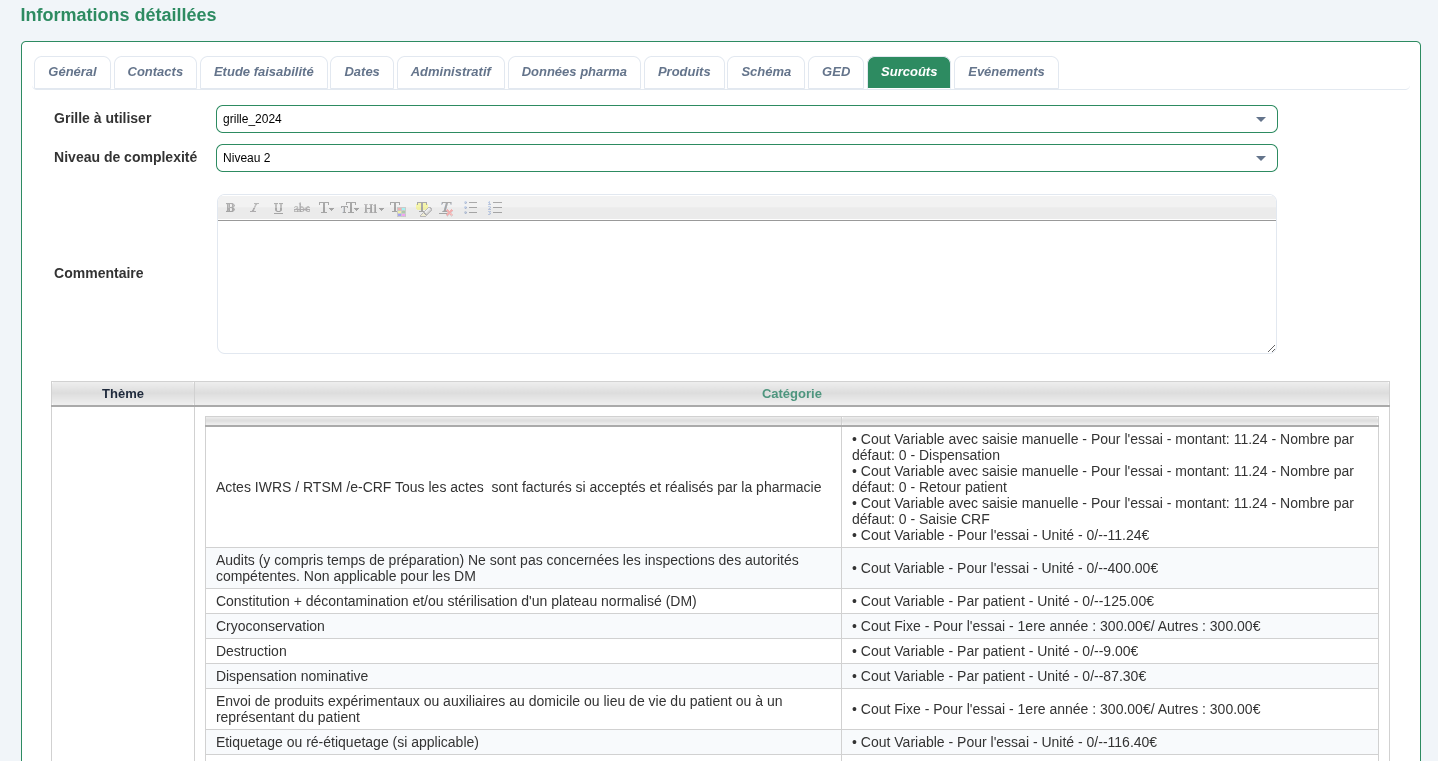Expand the Niveau de complexité dropdown
Screen dimensions: 1438x761
(x=1260, y=158)
